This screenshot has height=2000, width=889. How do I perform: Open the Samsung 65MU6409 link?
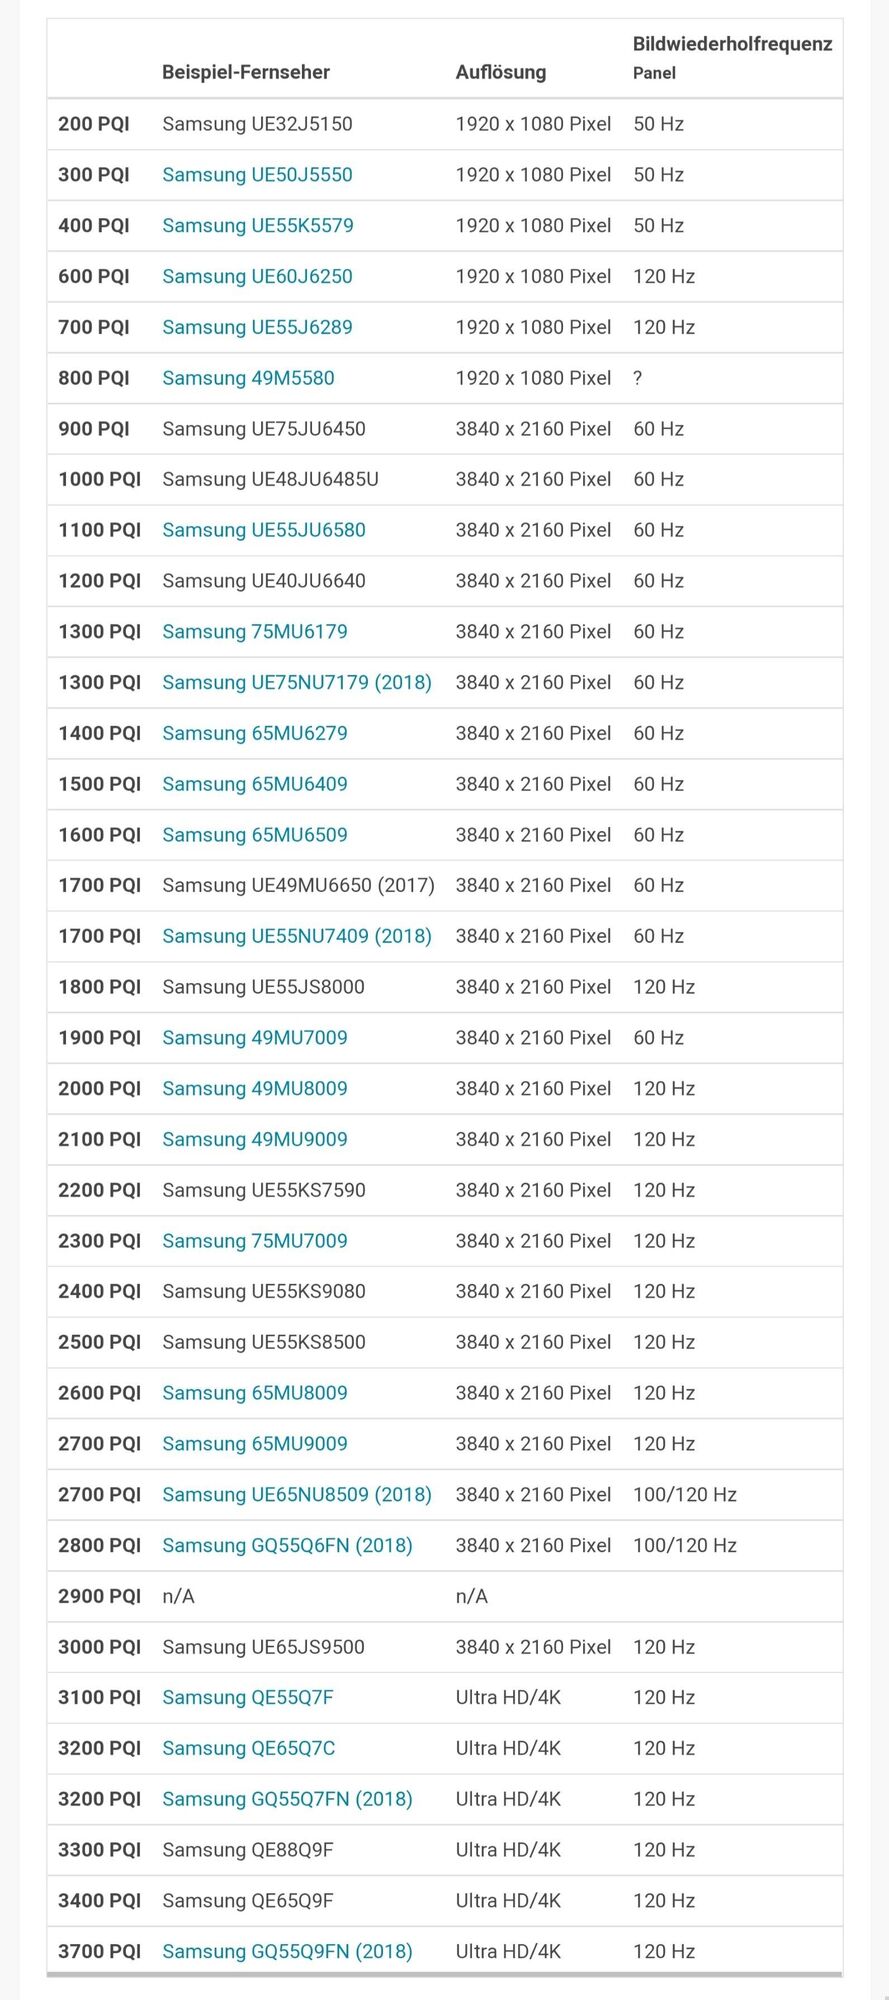click(255, 784)
